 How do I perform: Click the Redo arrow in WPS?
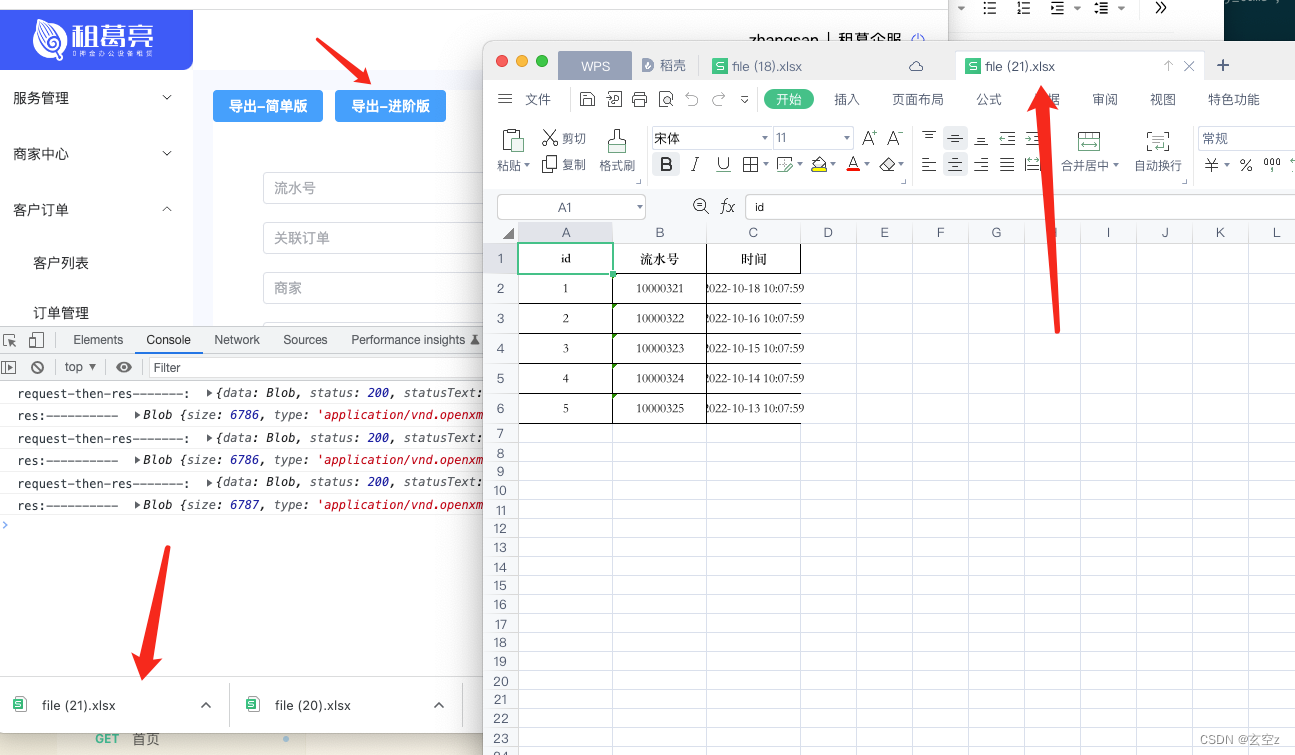click(x=718, y=99)
